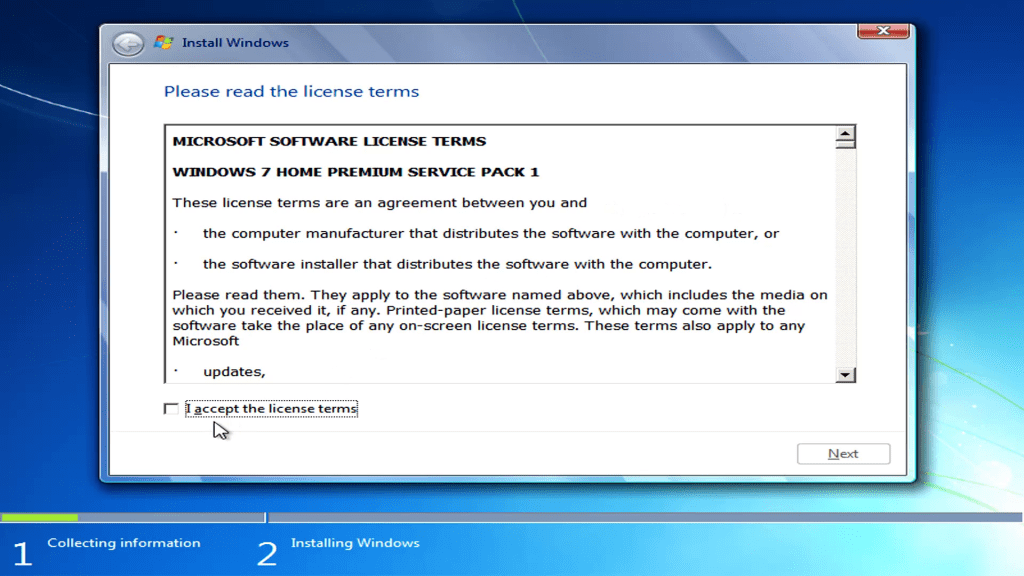Click the back arrow in Install Windows
The height and width of the screenshot is (576, 1024).
pos(128,44)
